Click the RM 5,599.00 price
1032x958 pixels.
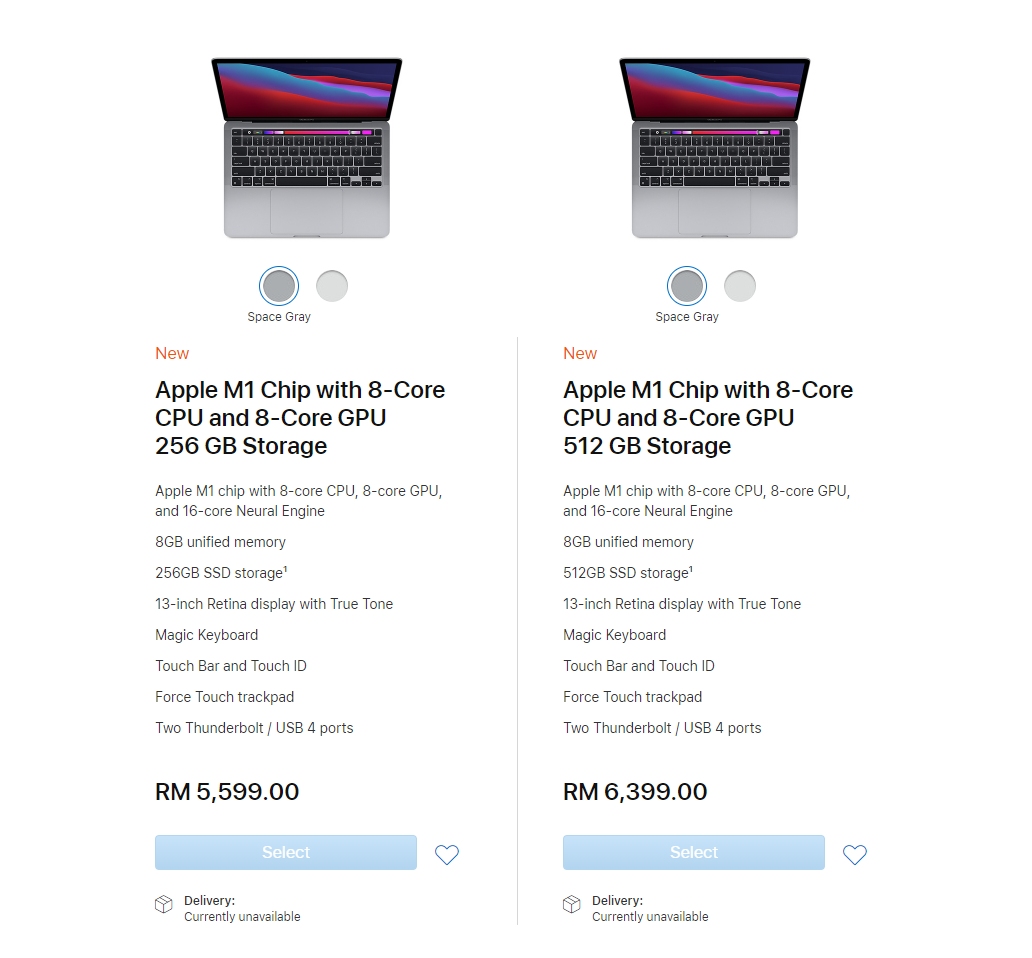coord(227,792)
